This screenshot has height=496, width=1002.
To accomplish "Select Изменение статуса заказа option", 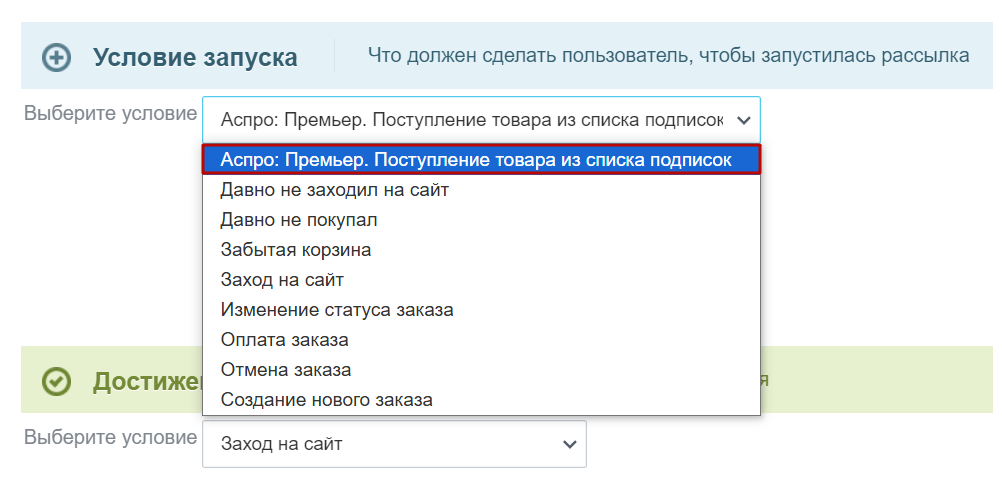I will [x=481, y=309].
